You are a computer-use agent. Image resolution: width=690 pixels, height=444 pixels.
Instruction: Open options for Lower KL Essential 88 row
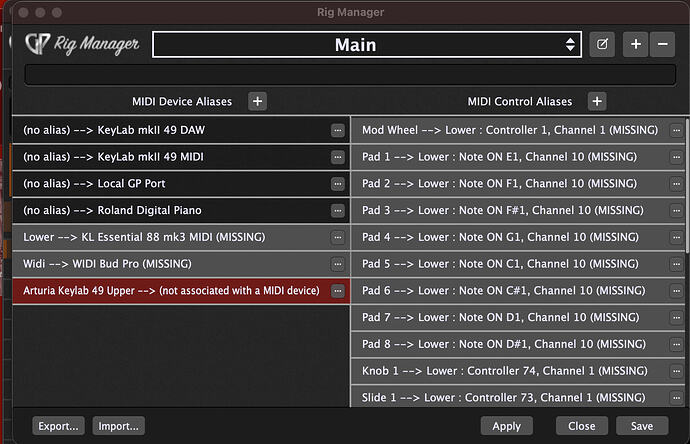[338, 238]
